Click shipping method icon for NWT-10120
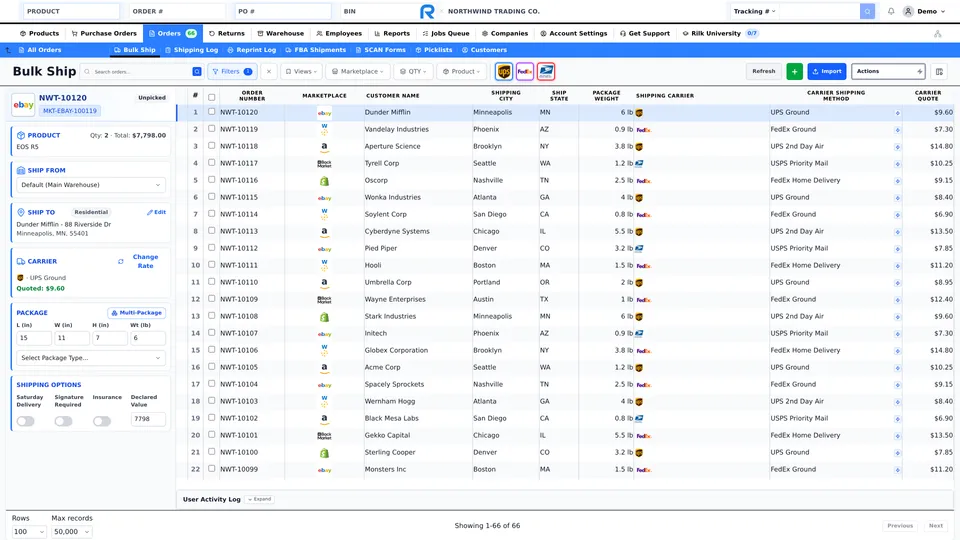Screen dimensions: 960x540 coord(897,113)
